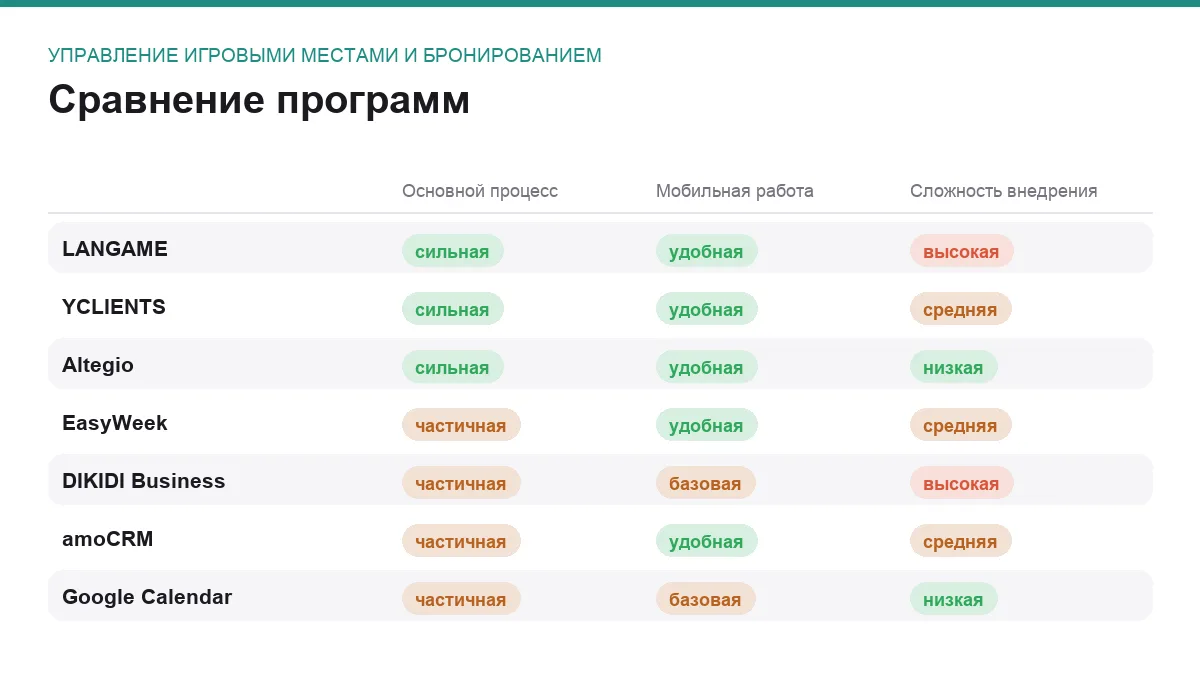Select the column header "Мобильная работа"
The image size is (1200, 676).
(x=735, y=191)
